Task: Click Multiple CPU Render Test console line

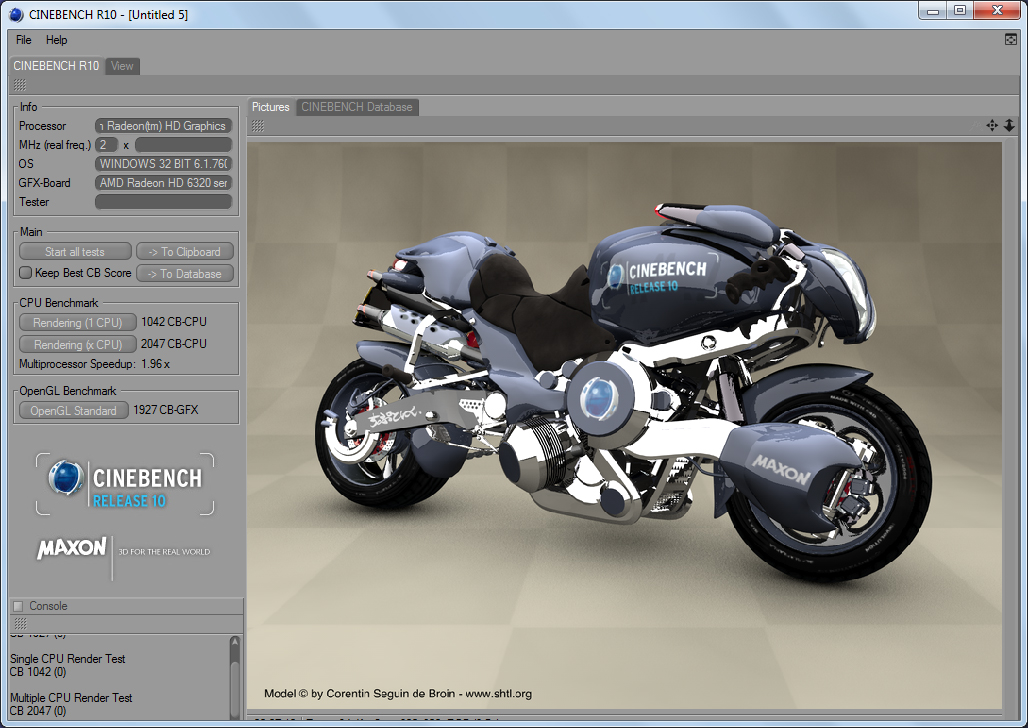Action: point(71,698)
